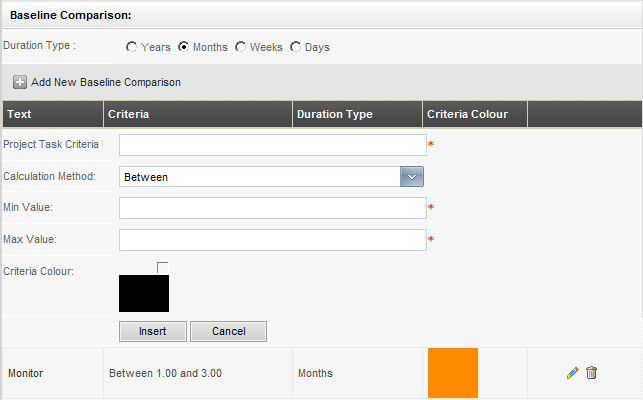This screenshot has height=400, width=643.
Task: Click the orange colour swatch in Monitor row
Action: tap(452, 373)
